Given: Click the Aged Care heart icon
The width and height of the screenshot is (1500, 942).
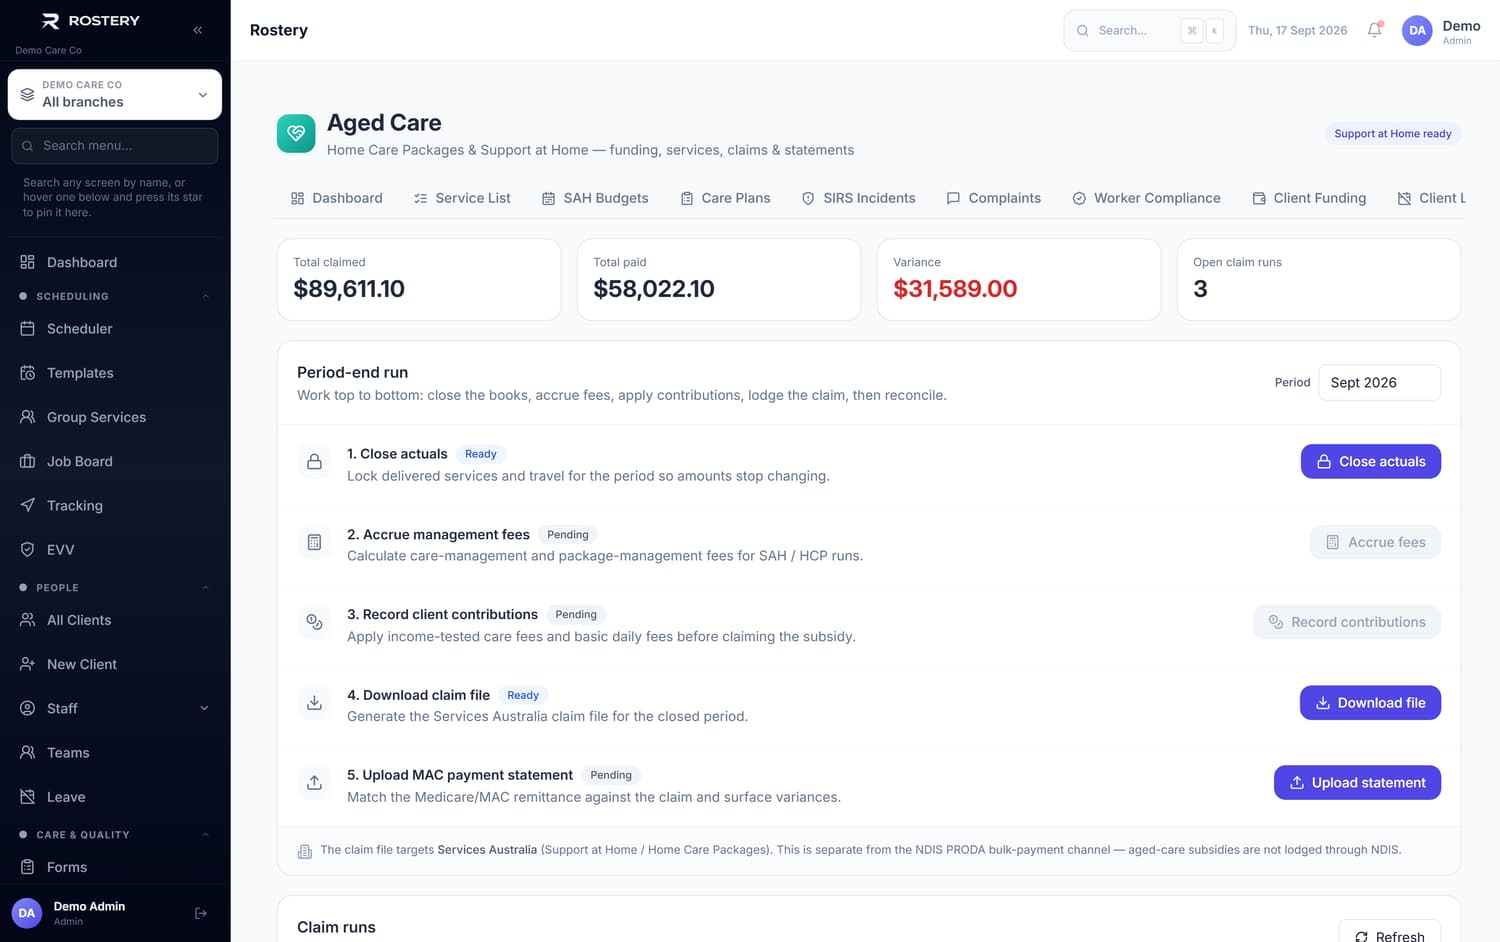Looking at the screenshot, I should [296, 133].
